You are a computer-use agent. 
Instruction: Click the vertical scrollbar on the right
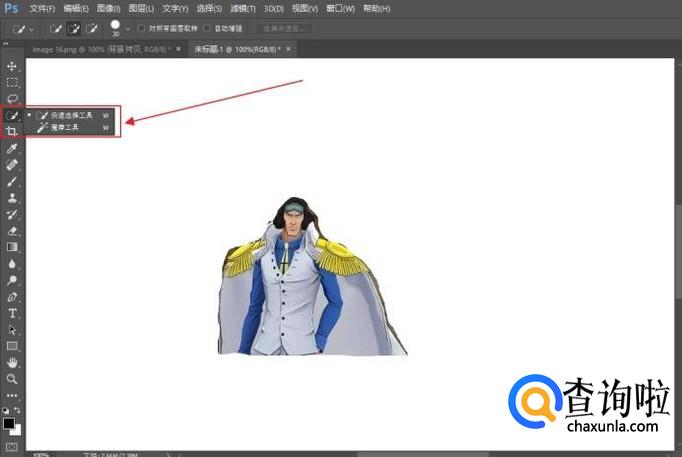pos(678,252)
